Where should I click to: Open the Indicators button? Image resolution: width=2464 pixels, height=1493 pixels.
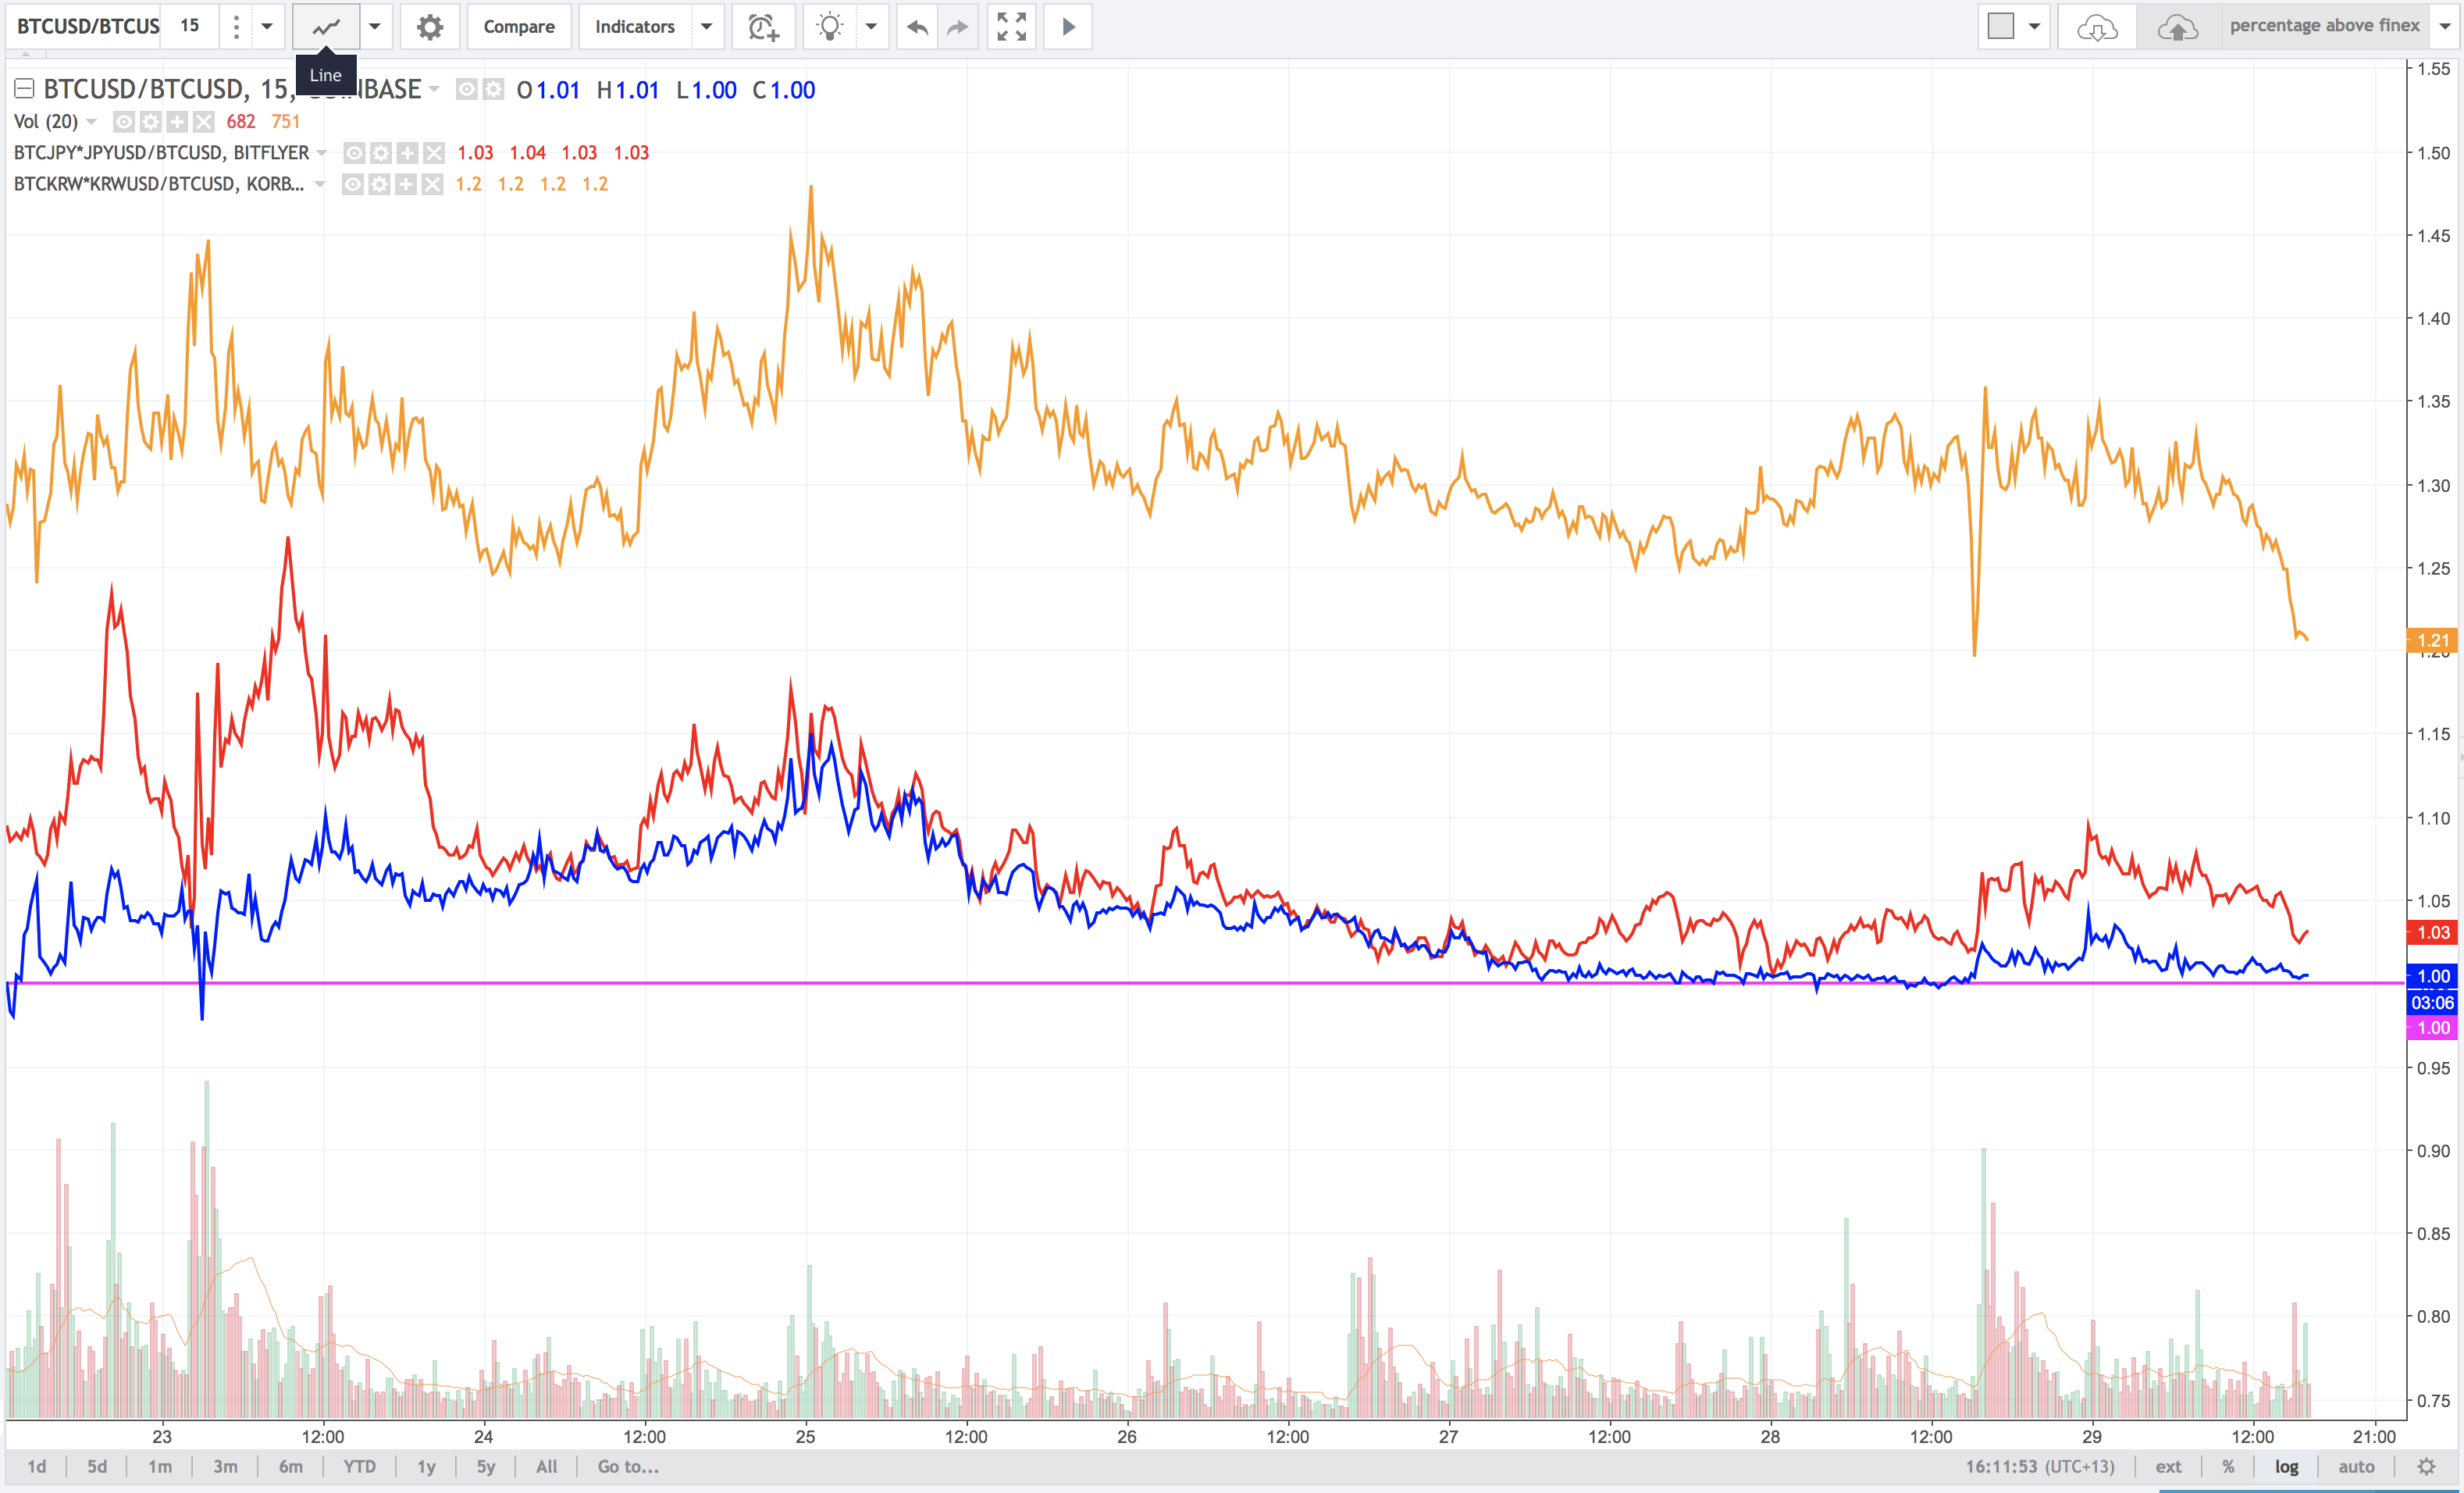coord(635,27)
